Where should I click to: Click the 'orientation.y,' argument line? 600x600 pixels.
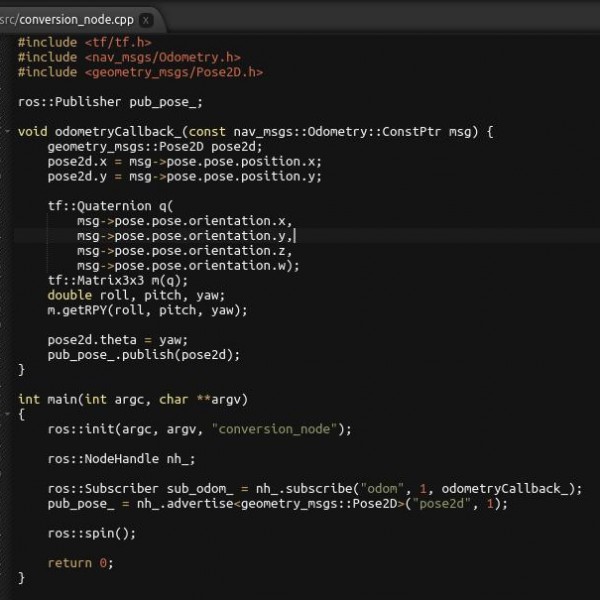[184, 236]
